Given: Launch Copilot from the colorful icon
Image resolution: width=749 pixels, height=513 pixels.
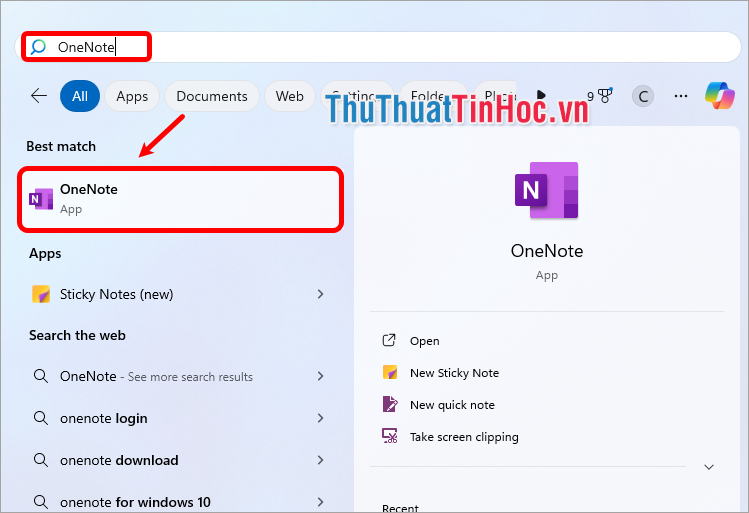Looking at the screenshot, I should click(x=719, y=96).
